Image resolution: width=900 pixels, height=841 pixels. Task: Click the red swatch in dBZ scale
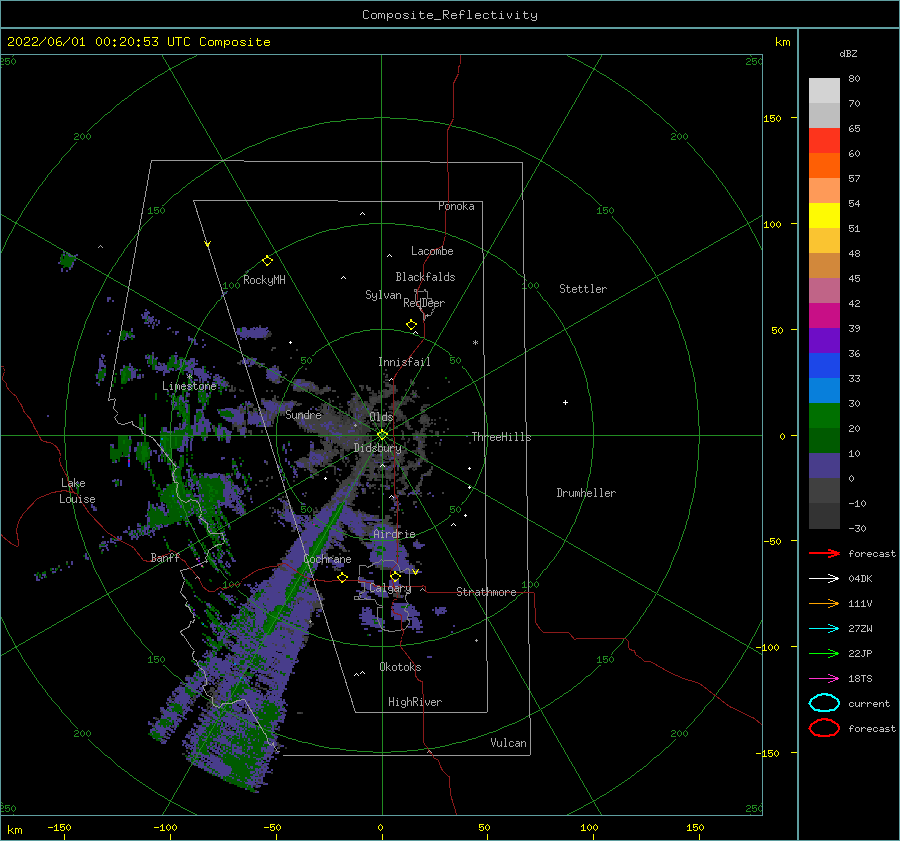[824, 141]
